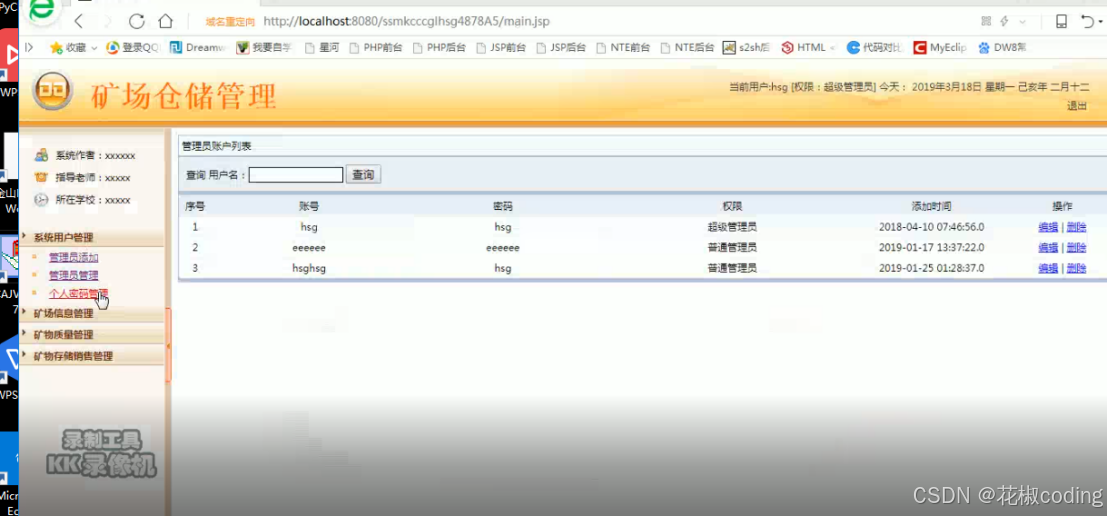Click the 域名重定向 label in address bar

[x=230, y=23]
